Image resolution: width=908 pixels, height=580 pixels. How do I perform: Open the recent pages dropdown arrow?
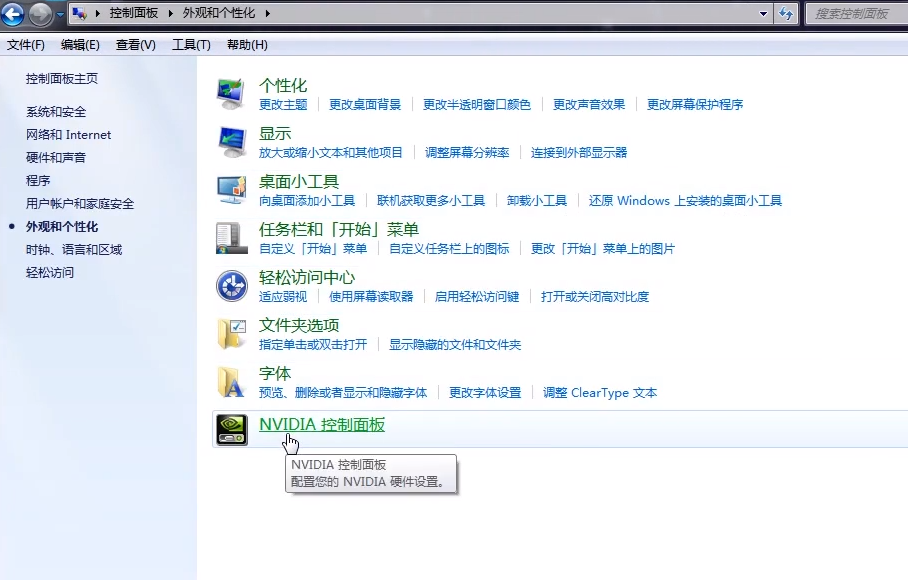coord(60,14)
